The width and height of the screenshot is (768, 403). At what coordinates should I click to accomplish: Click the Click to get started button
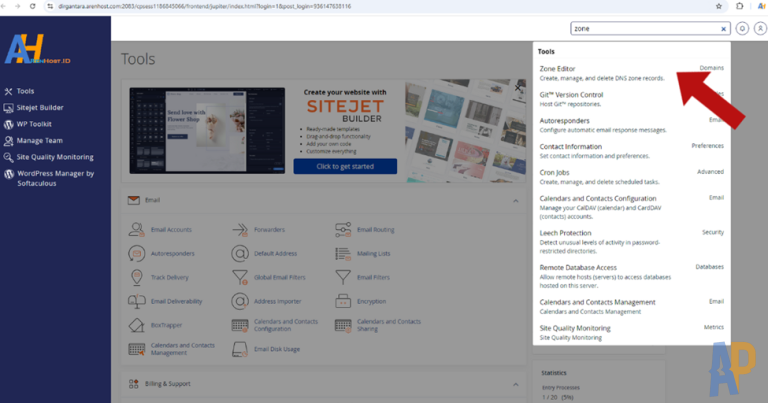(345, 166)
